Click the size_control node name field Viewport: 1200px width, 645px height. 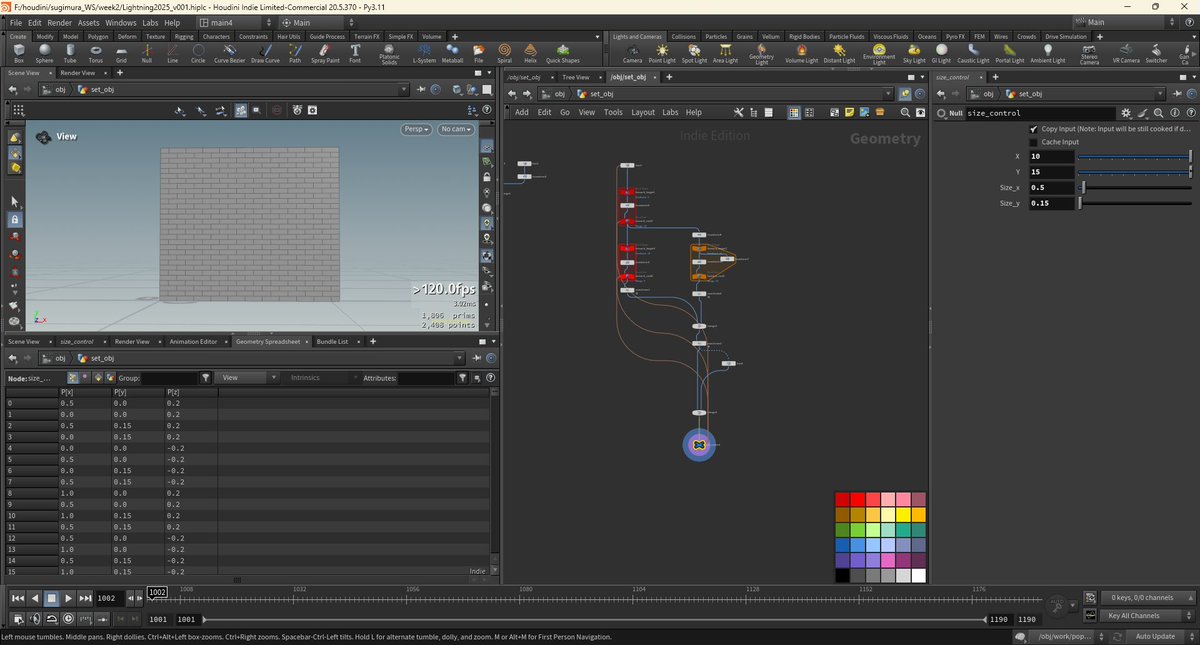click(1040, 113)
